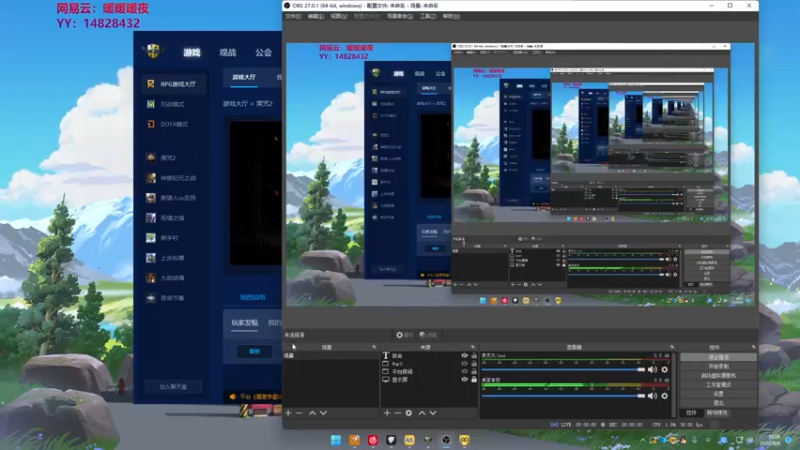Move scene down in the Scenes panel
This screenshot has height=450, width=800.
click(323, 413)
